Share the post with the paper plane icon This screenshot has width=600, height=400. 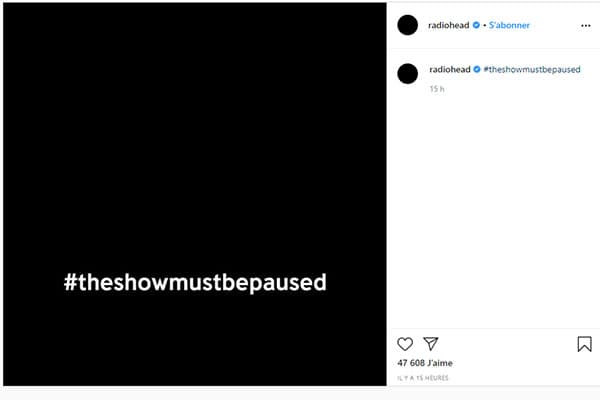(x=430, y=344)
